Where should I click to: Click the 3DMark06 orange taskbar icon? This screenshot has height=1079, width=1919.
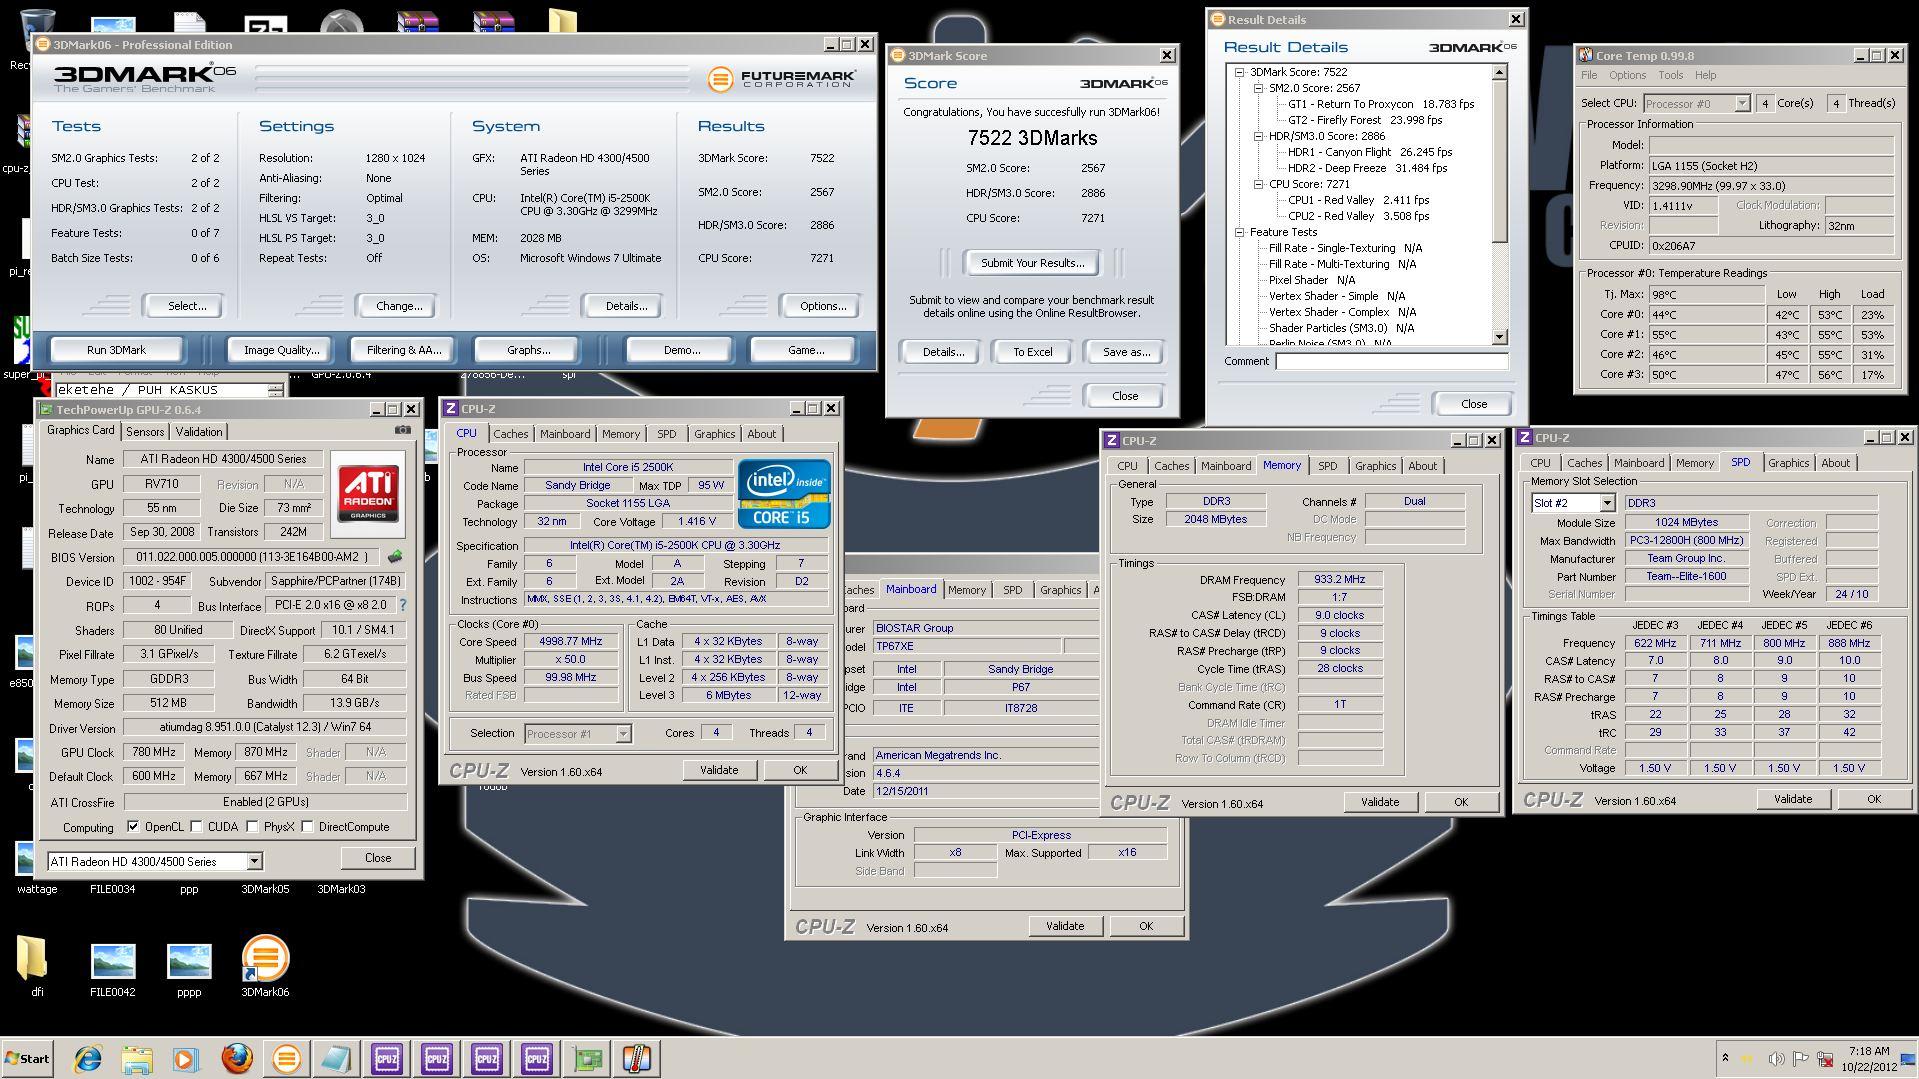coord(286,1058)
